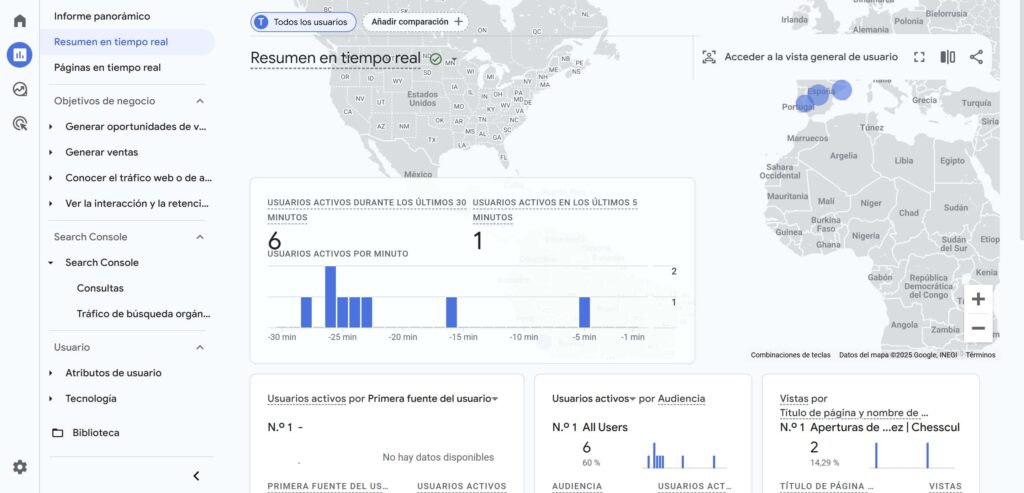Viewport: 1024px width, 493px height.
Task: Open the Admin settings gear
Action: coord(19,467)
